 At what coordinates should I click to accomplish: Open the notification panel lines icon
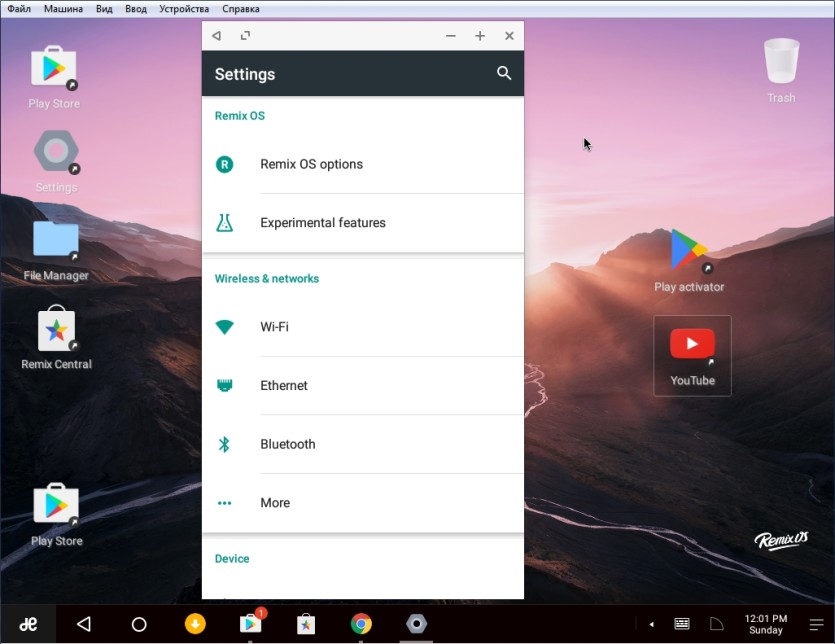pos(816,624)
